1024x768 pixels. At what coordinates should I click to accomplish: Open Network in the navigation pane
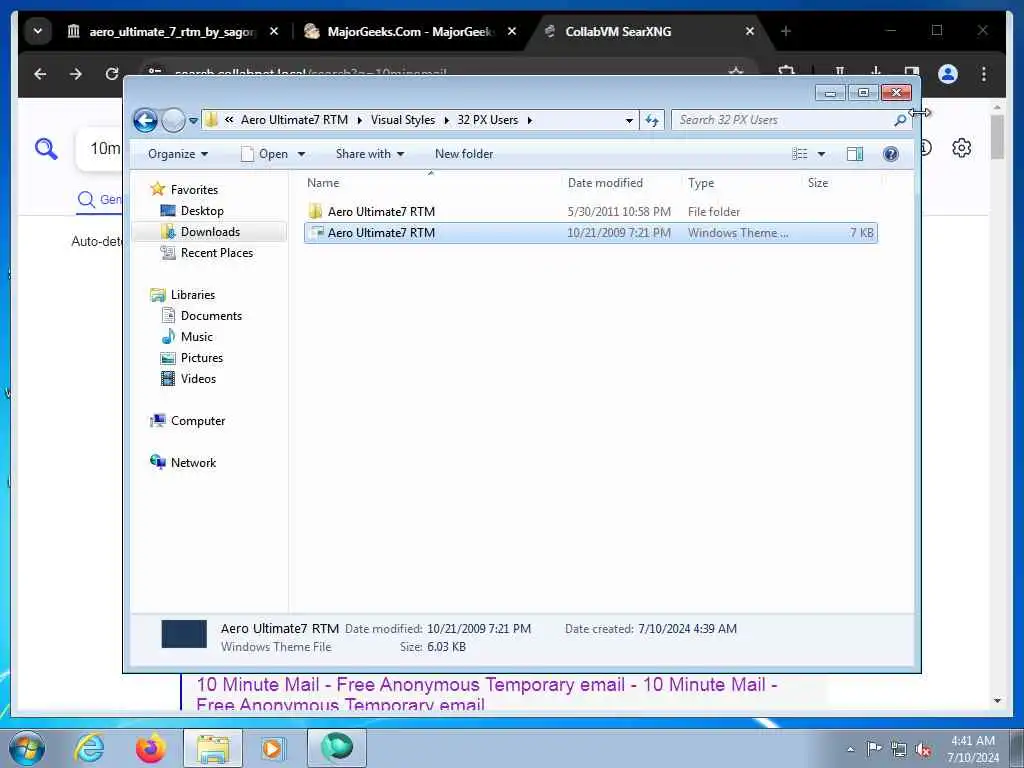(193, 463)
